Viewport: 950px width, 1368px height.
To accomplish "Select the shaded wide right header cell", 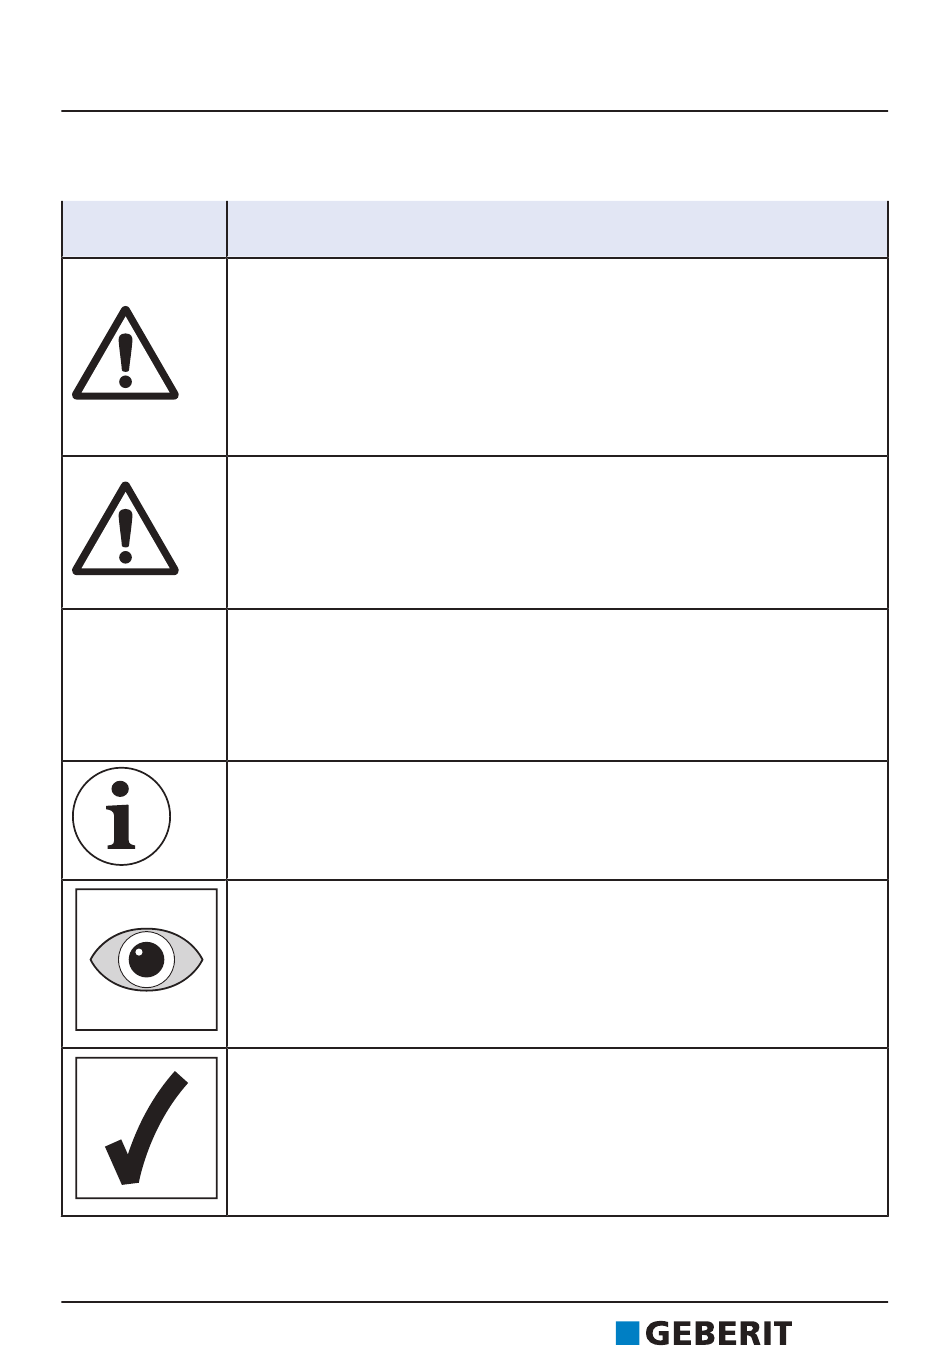I will coord(558,229).
